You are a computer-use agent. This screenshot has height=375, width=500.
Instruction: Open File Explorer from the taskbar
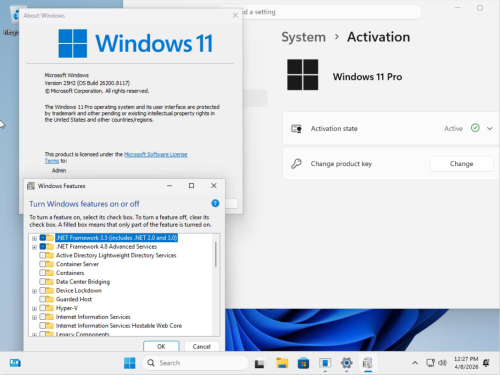click(x=282, y=363)
